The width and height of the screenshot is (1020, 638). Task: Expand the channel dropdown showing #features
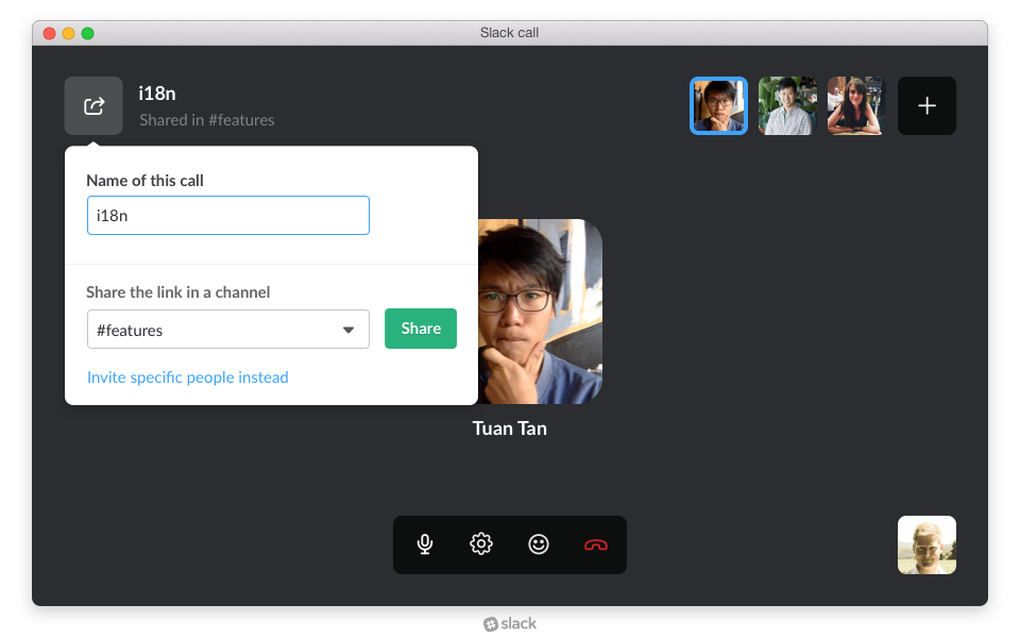coord(228,329)
